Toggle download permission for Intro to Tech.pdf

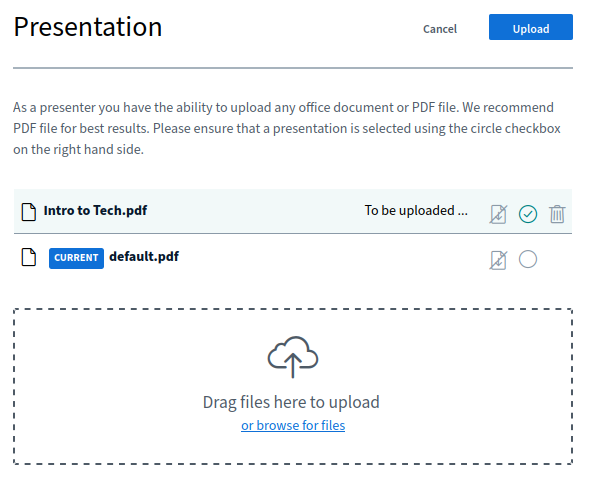coord(498,214)
